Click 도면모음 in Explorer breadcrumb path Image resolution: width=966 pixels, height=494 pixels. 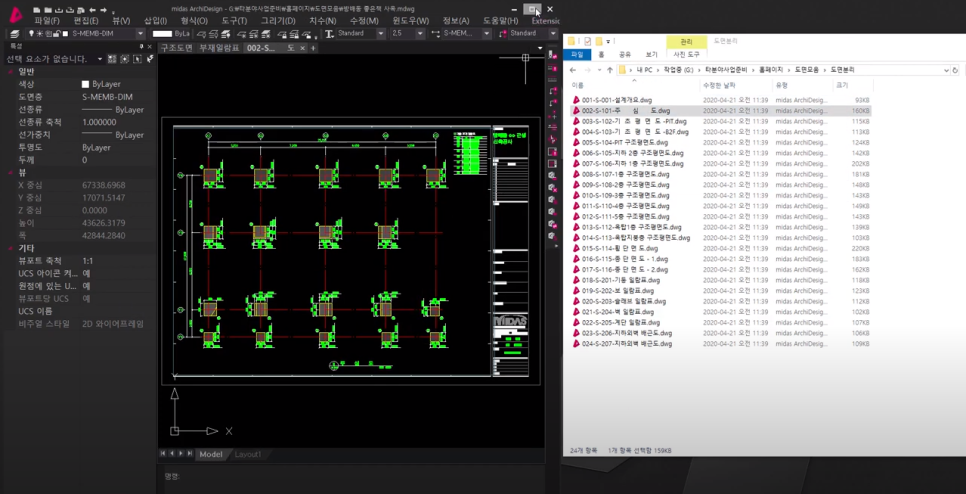click(x=807, y=70)
